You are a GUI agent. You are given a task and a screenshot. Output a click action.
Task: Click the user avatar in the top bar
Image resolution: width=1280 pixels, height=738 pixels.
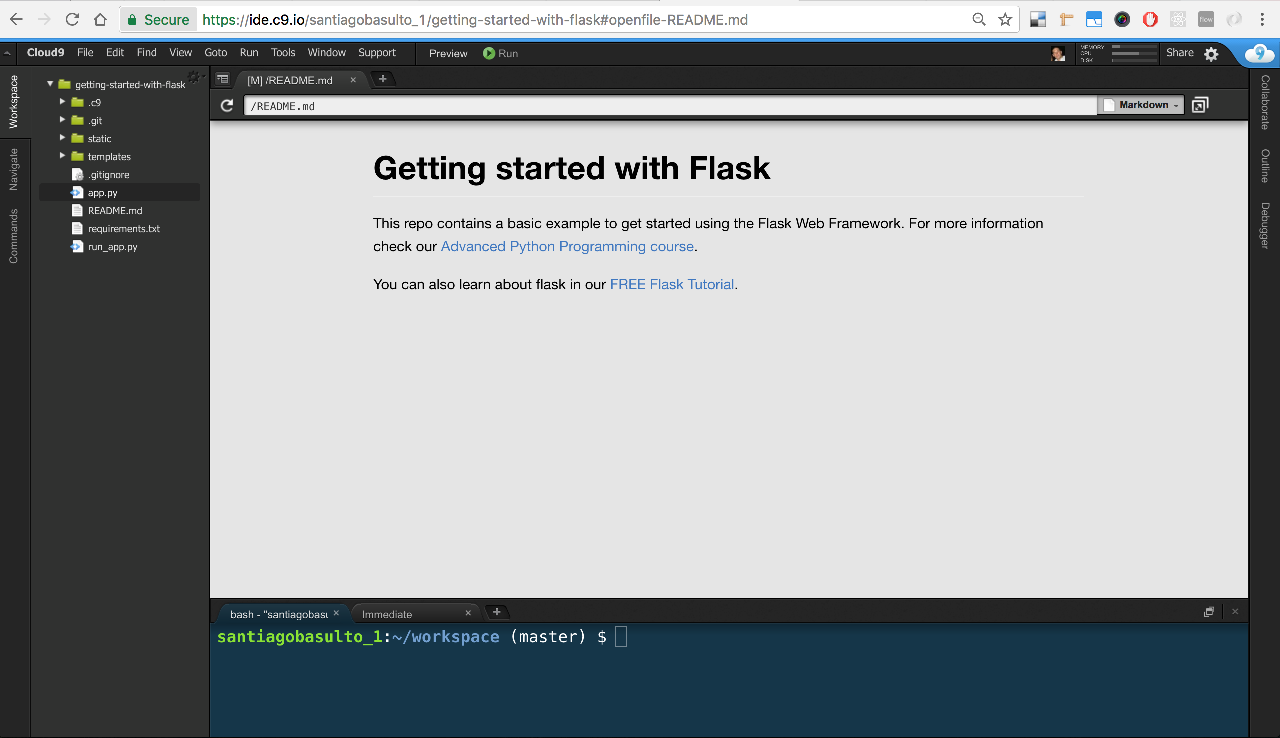click(x=1058, y=53)
